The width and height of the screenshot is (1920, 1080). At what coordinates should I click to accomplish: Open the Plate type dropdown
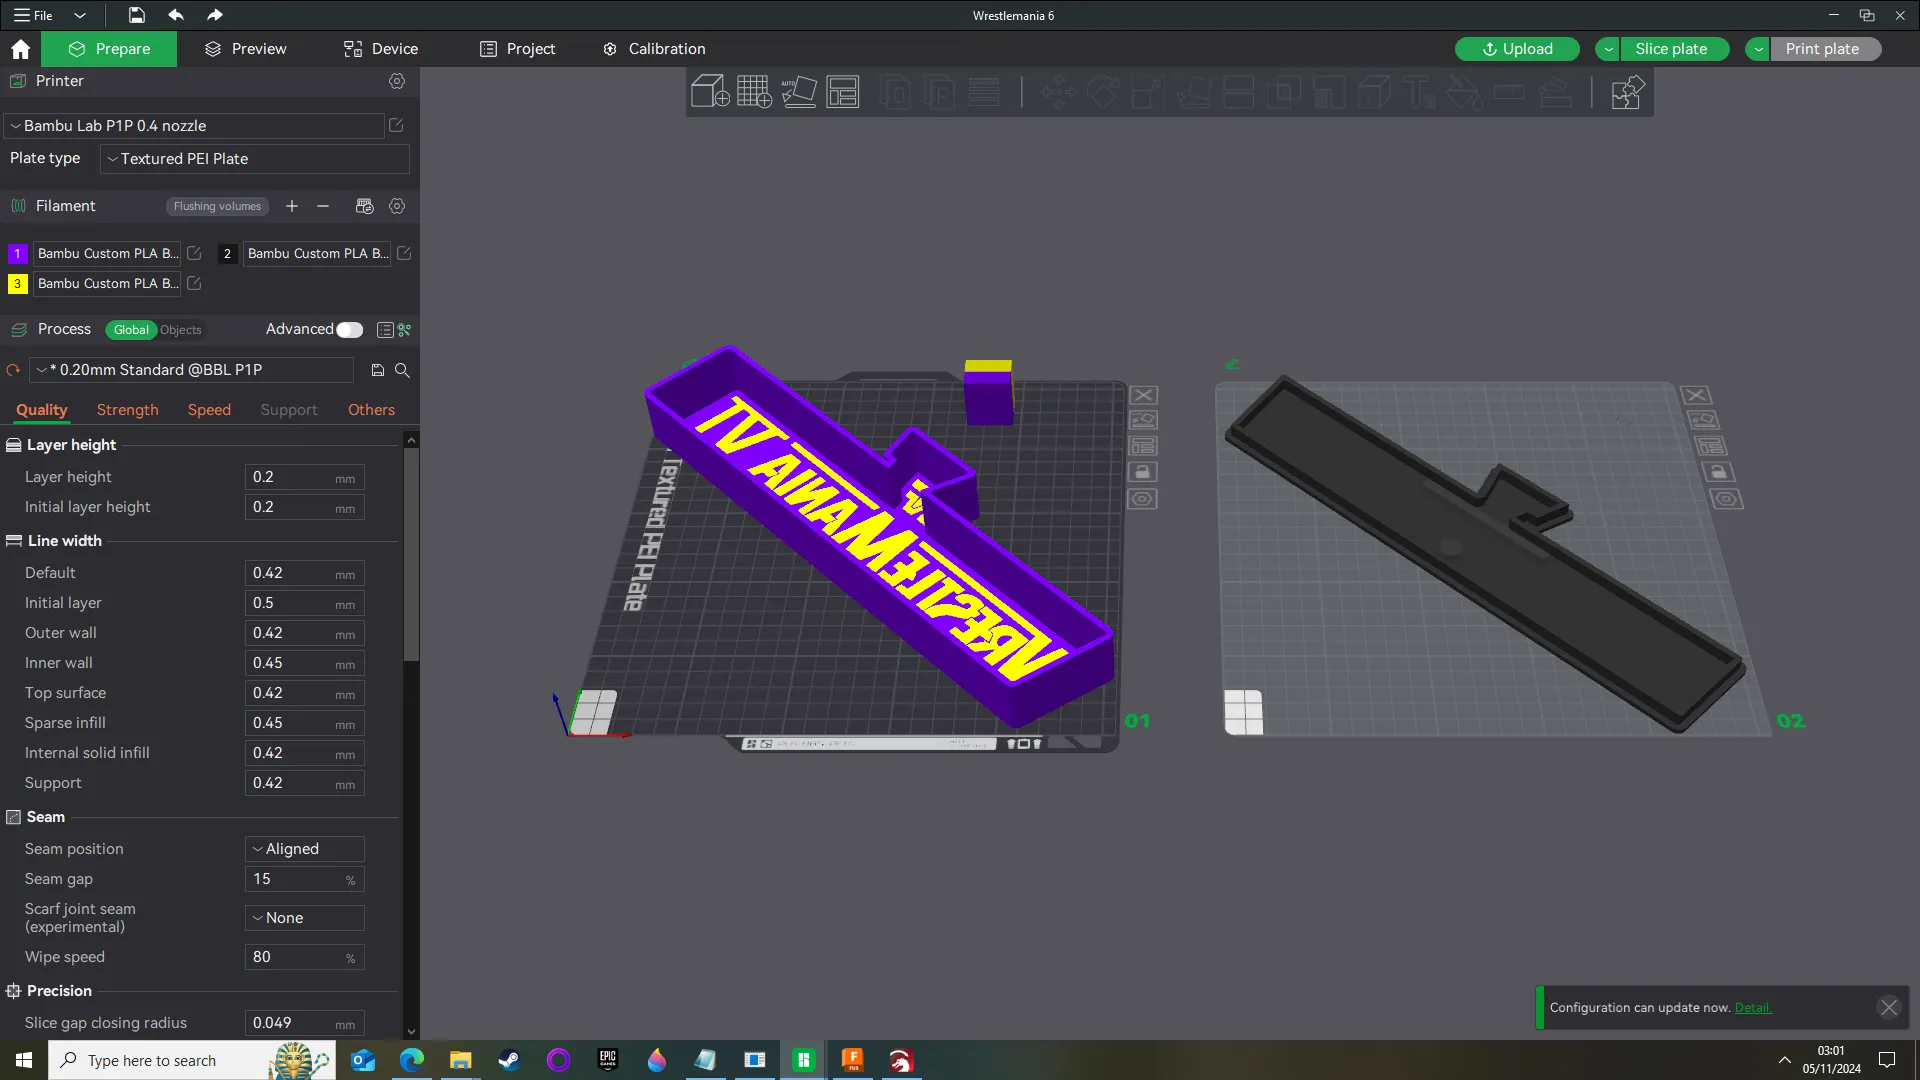(x=255, y=159)
